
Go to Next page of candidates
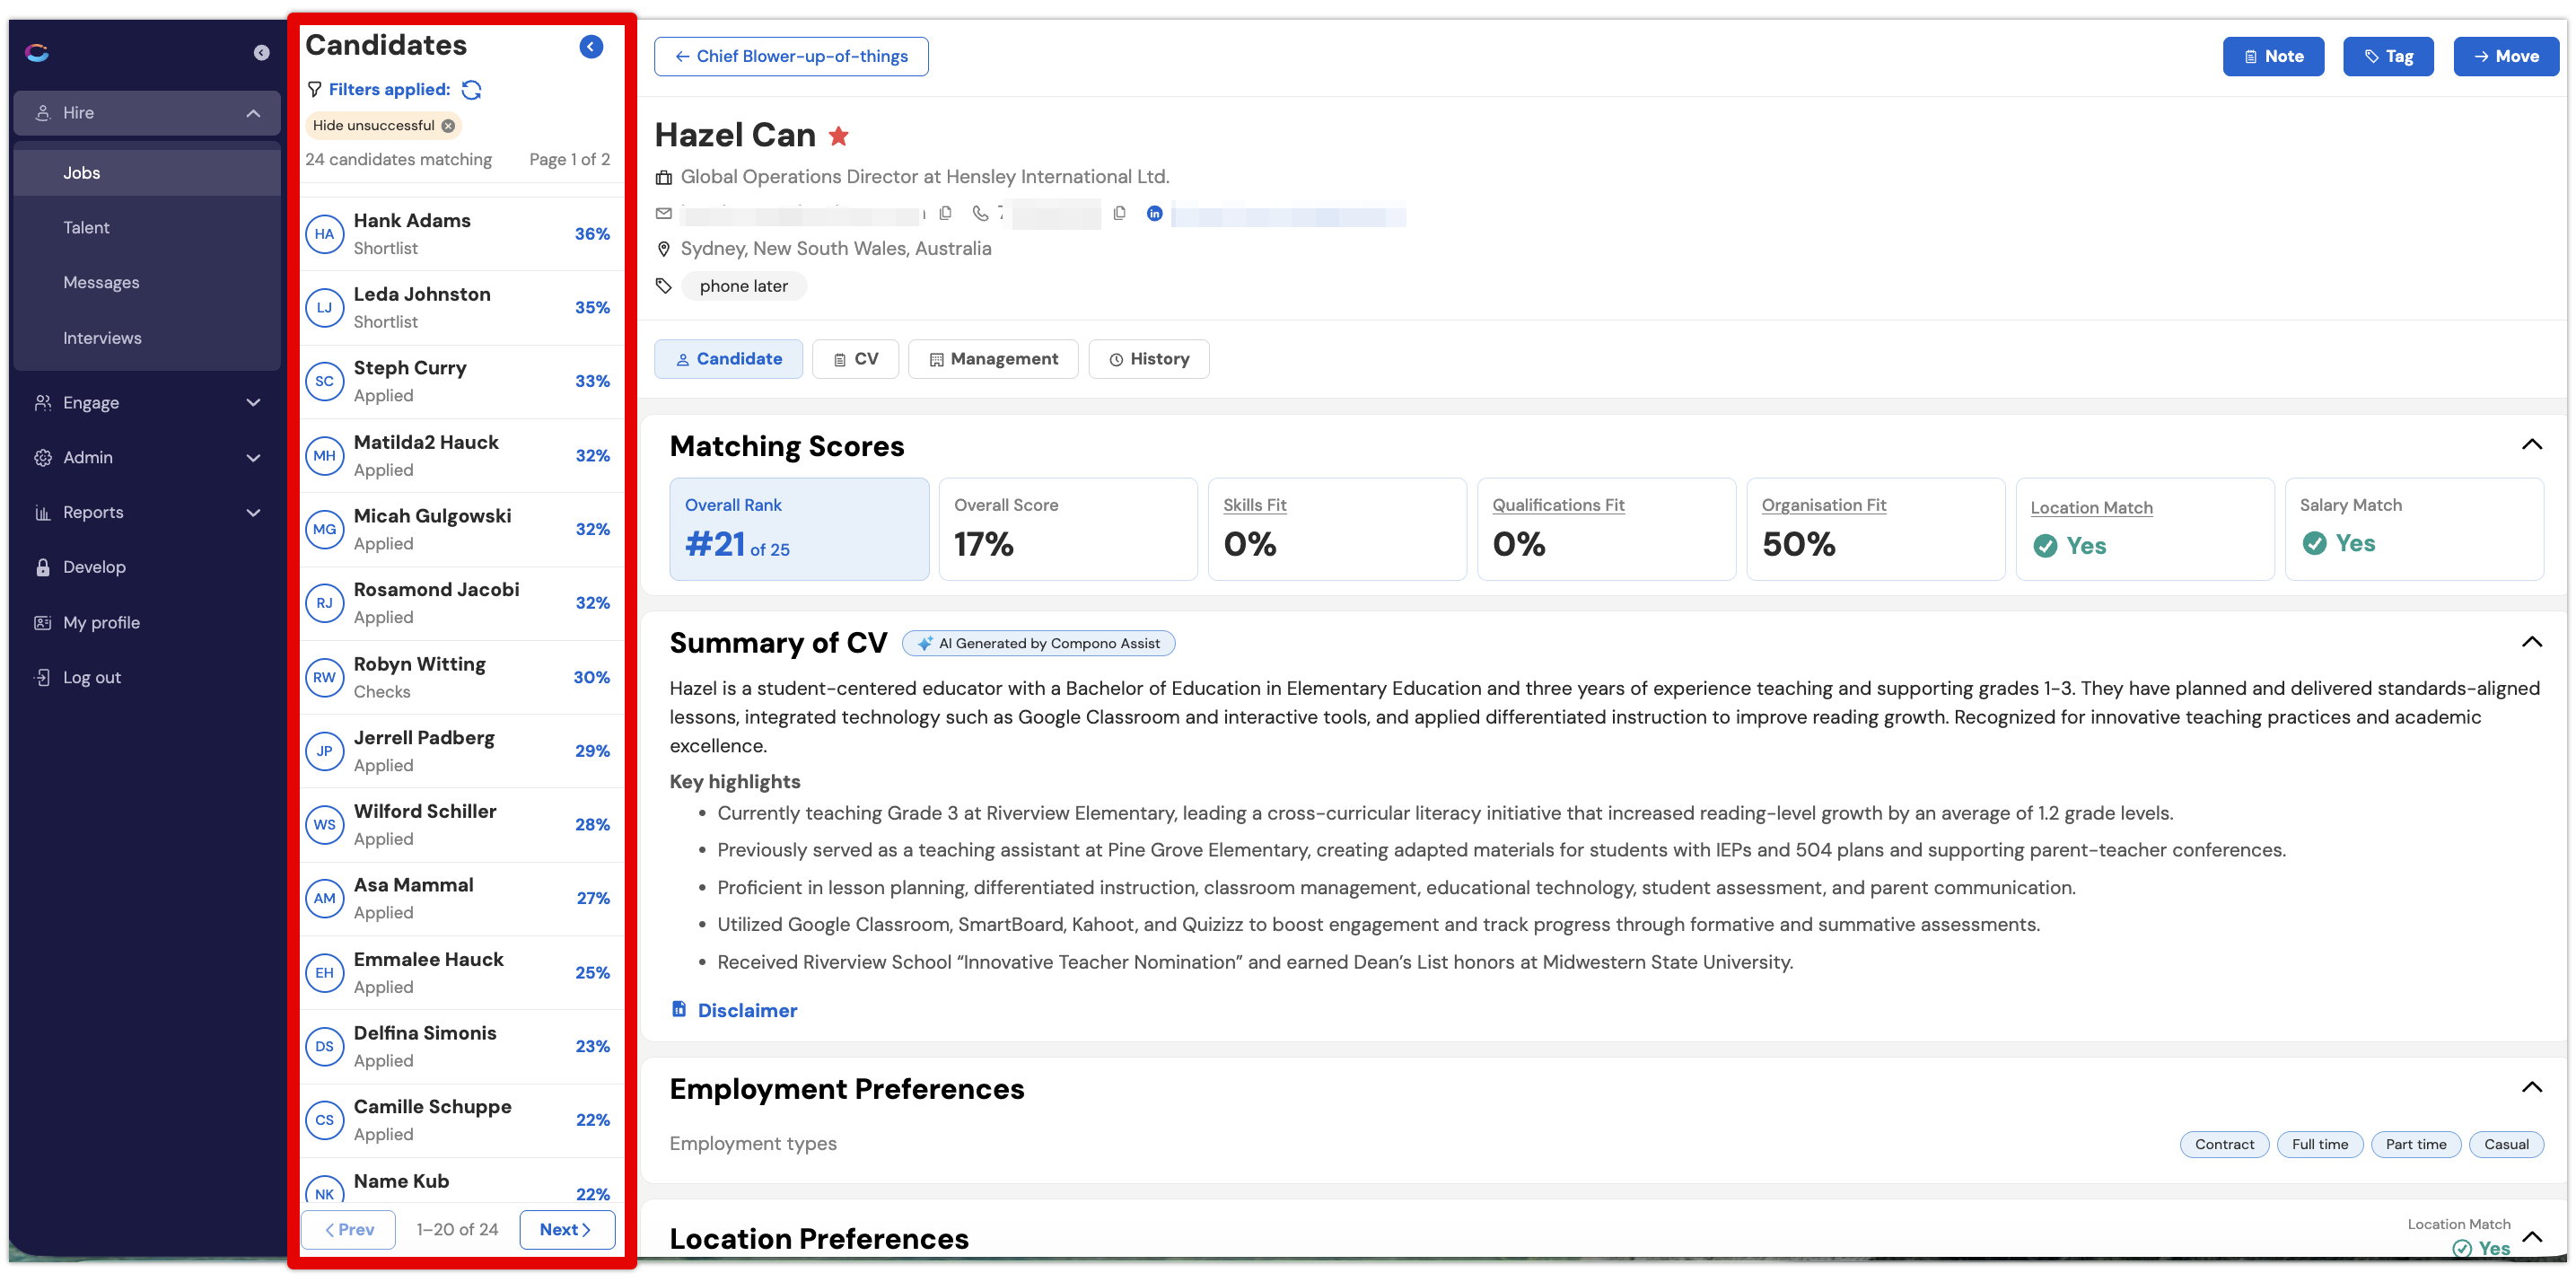coord(567,1230)
